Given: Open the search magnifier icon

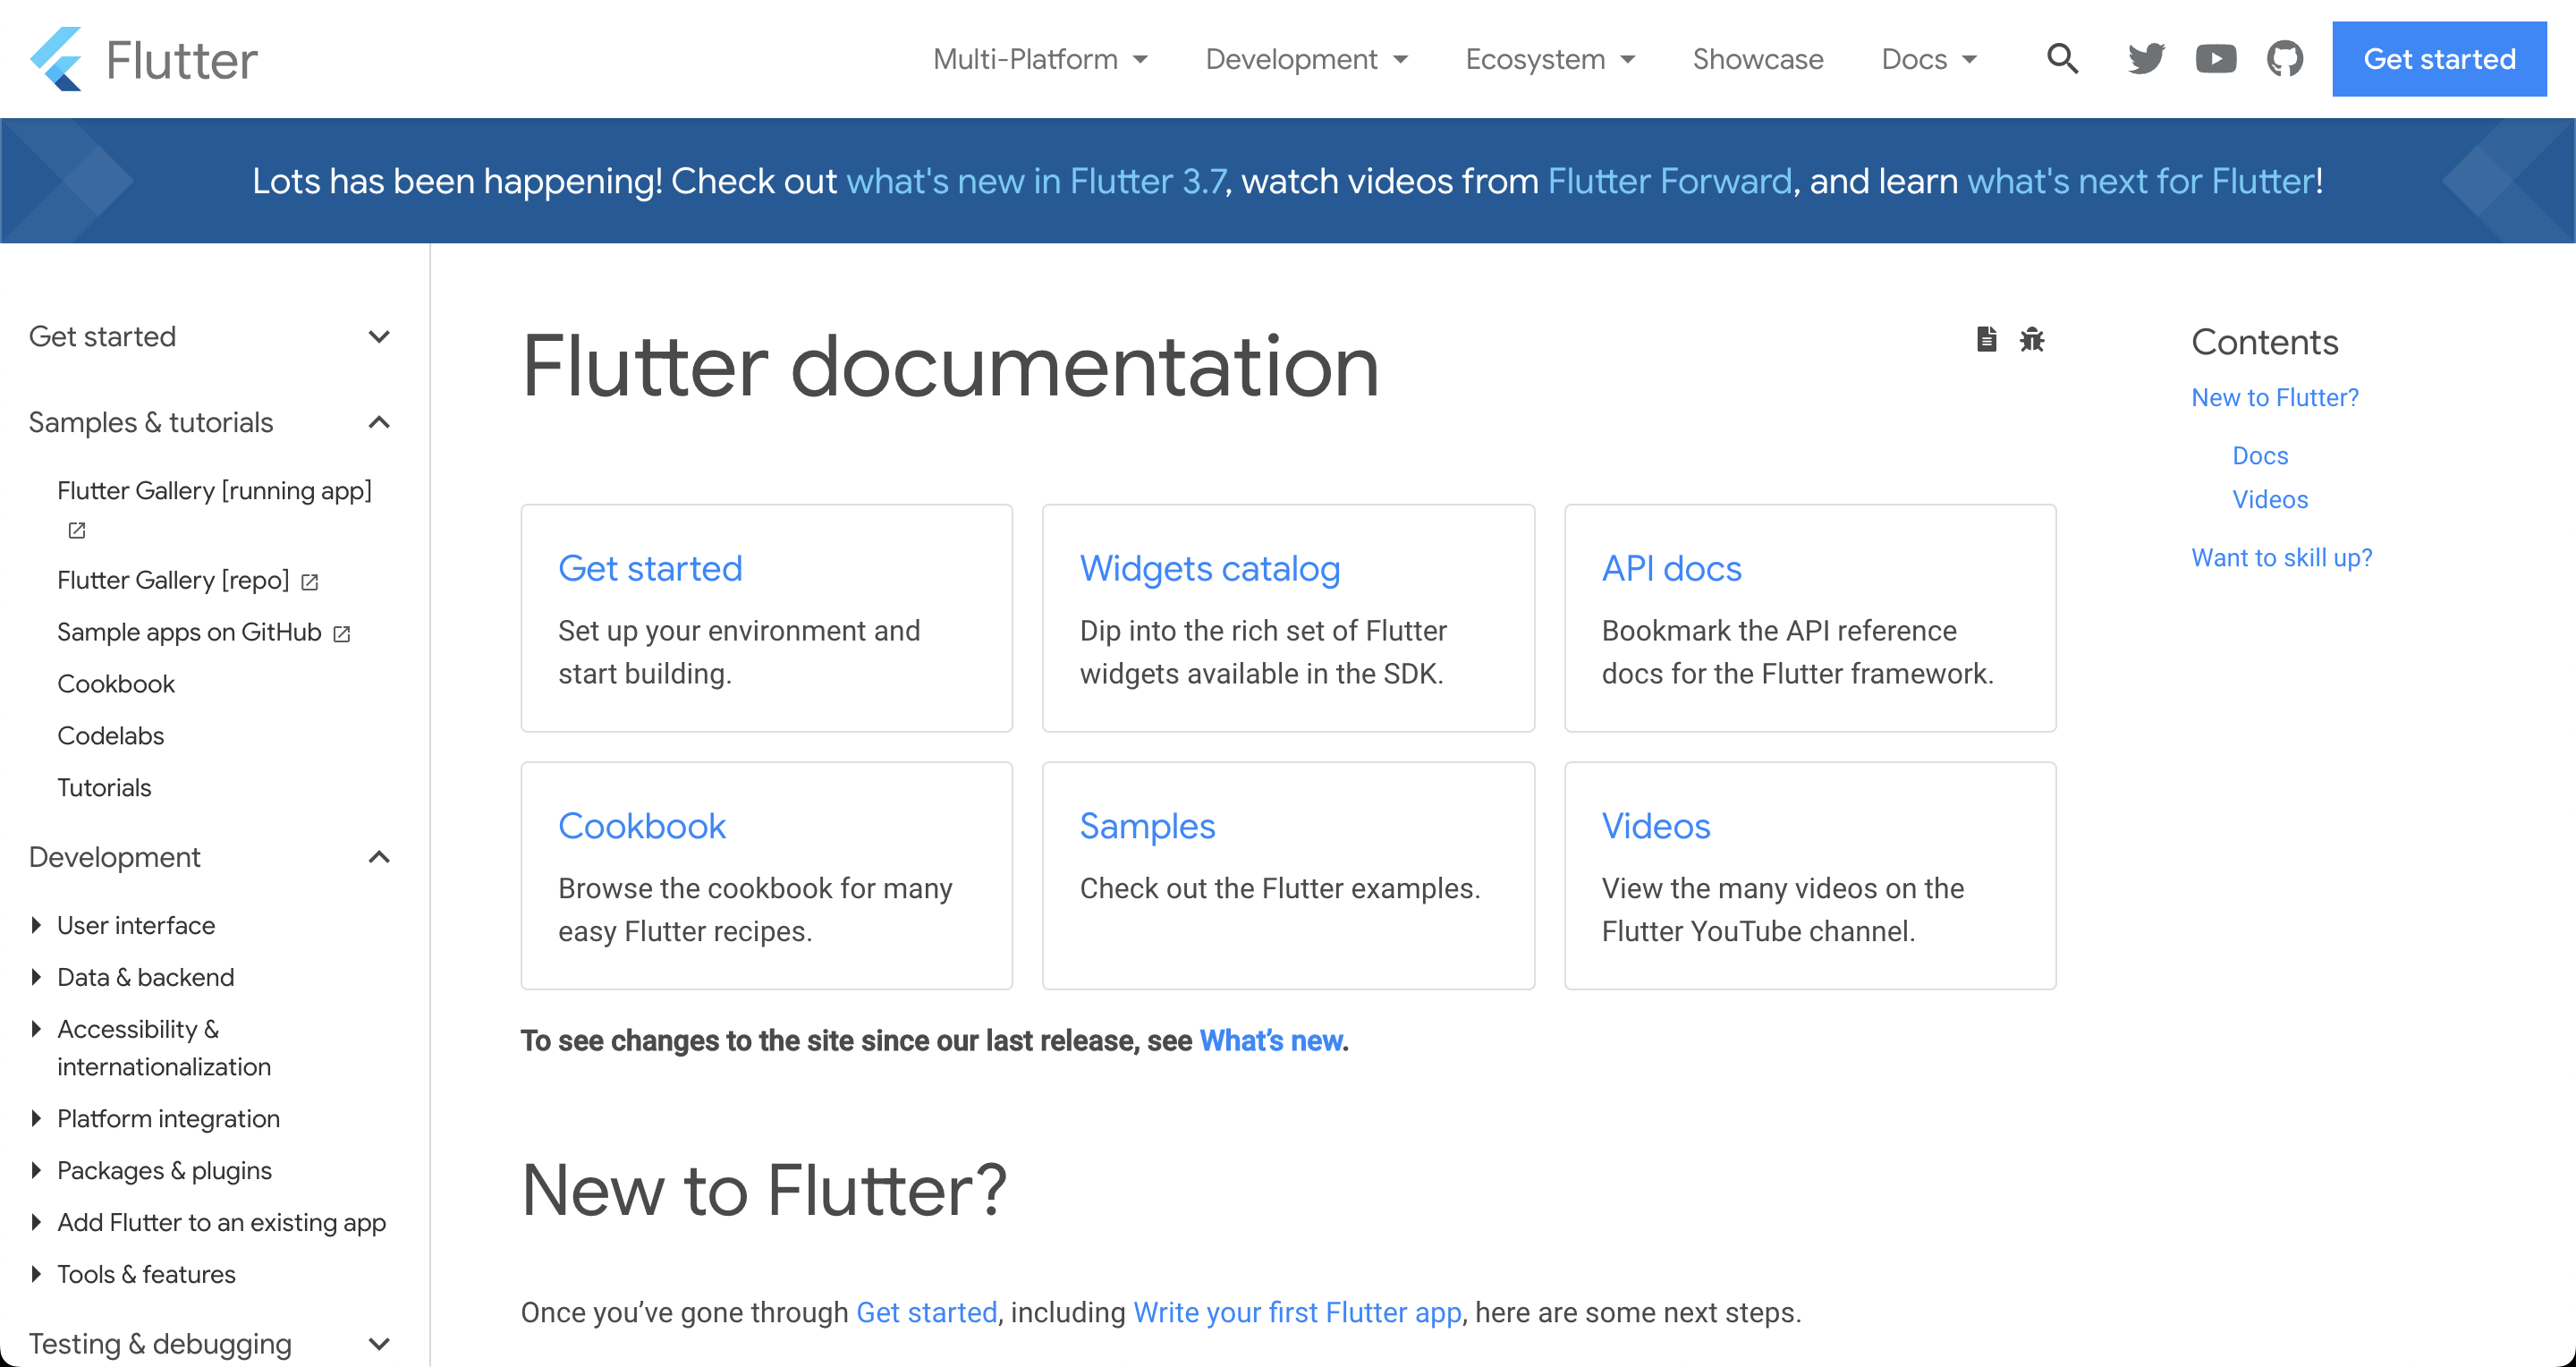Looking at the screenshot, I should pos(2062,59).
